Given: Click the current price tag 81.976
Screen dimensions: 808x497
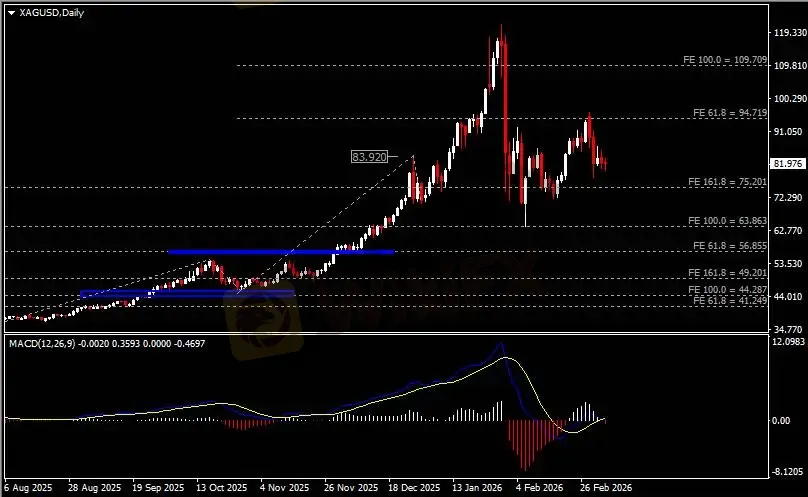Looking at the screenshot, I should pyautogui.click(x=789, y=164).
